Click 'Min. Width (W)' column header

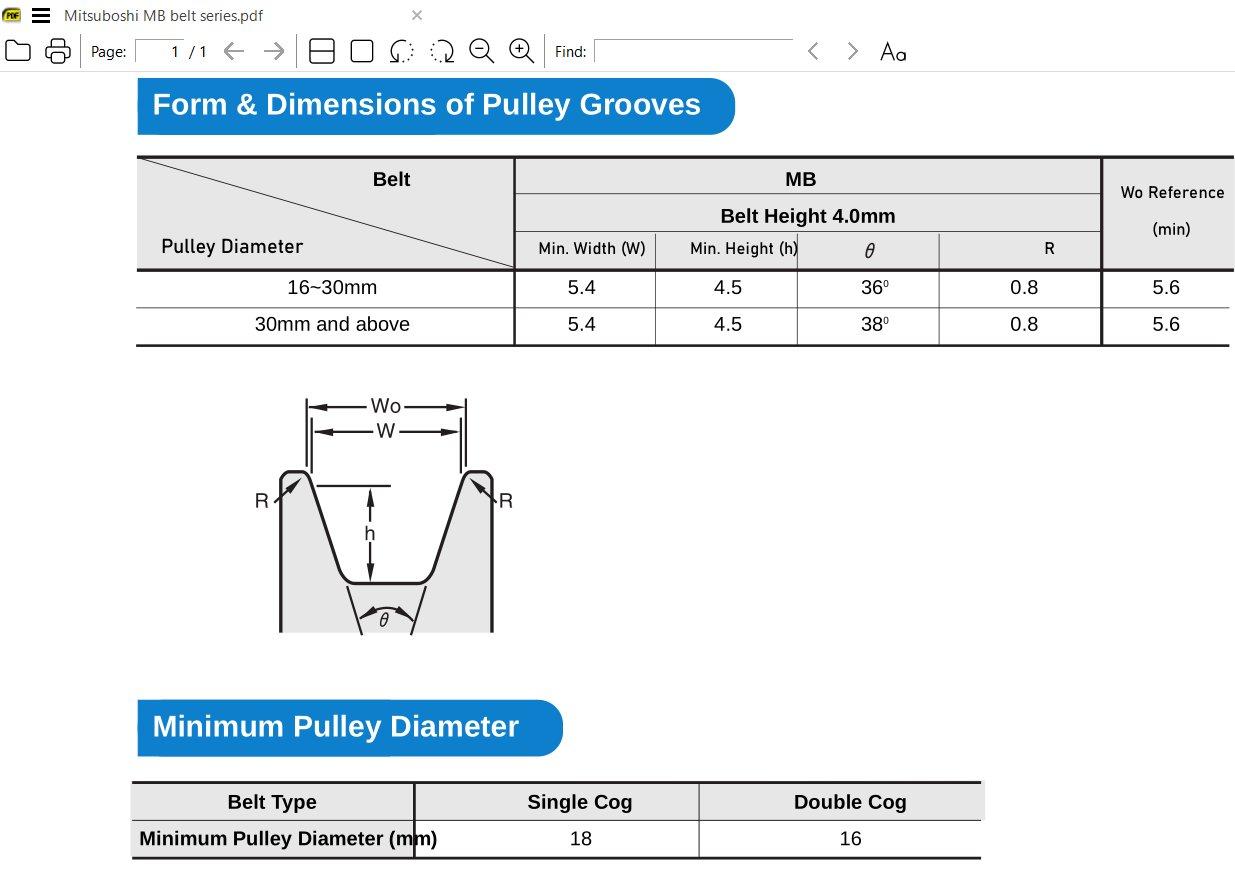pos(592,249)
